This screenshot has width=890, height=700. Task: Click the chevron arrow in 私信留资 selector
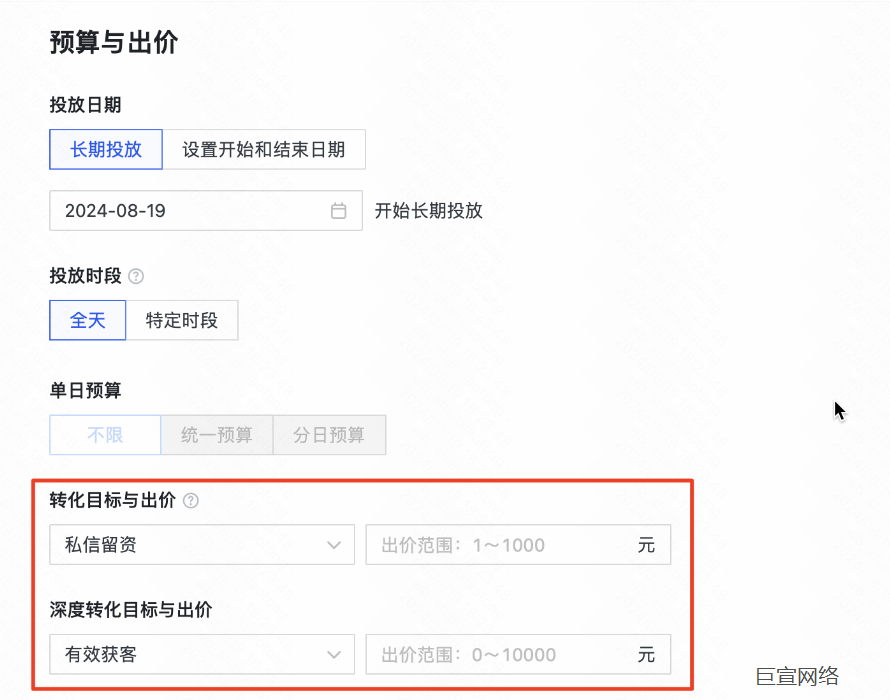pyautogui.click(x=334, y=545)
